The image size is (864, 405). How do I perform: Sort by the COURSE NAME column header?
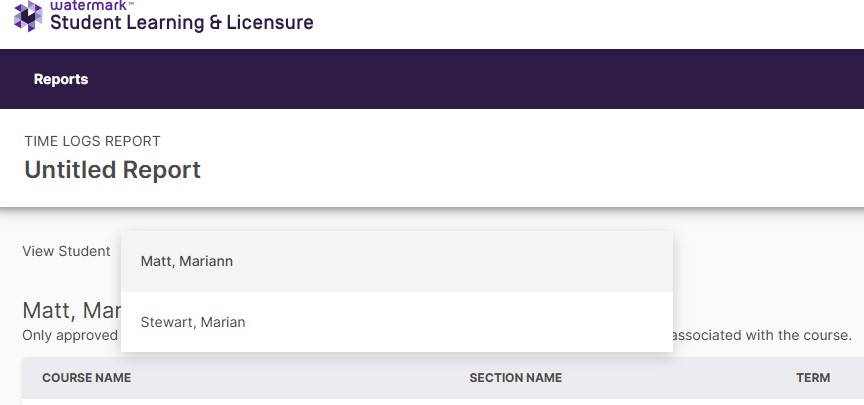86,378
